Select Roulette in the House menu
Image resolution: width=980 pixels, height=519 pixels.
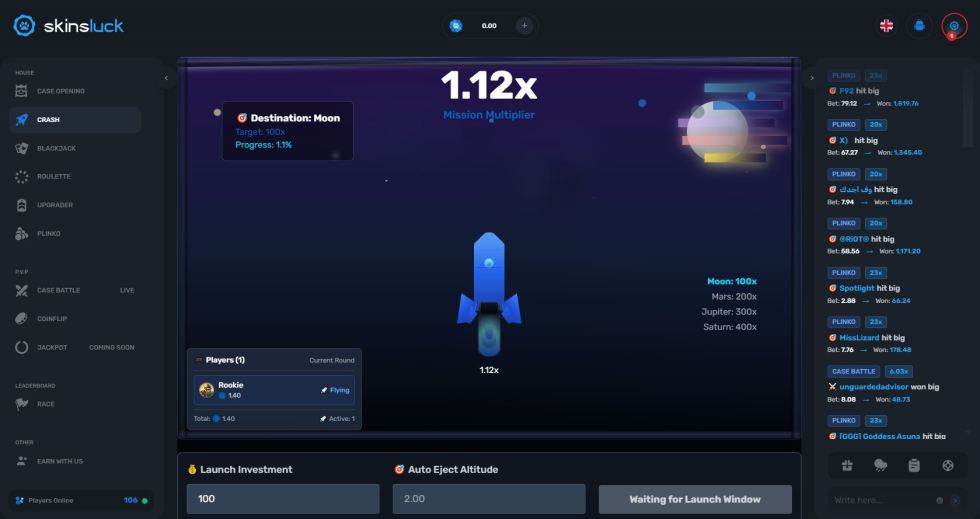[55, 176]
